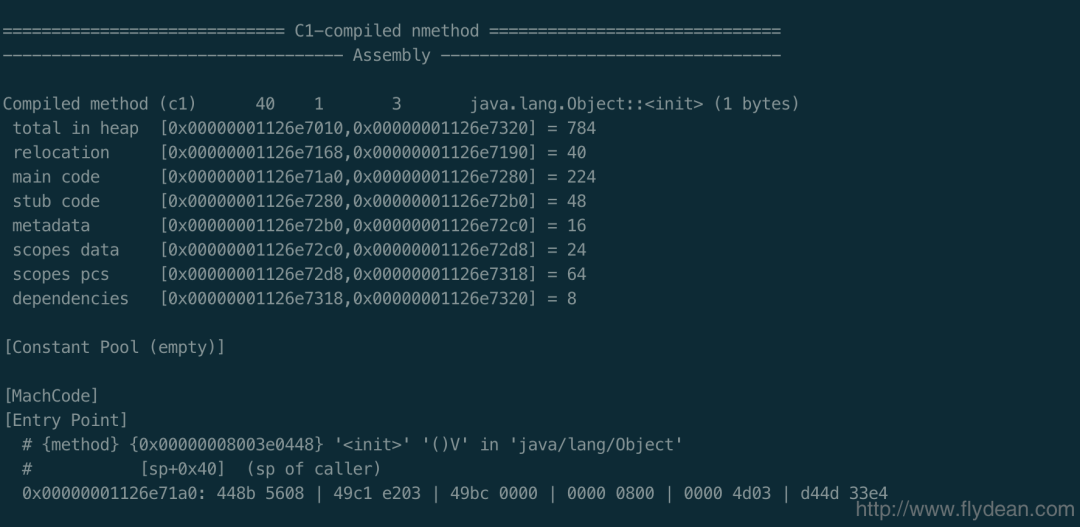Click the 'dependencies' line label
This screenshot has width=1080, height=527.
[70, 298]
